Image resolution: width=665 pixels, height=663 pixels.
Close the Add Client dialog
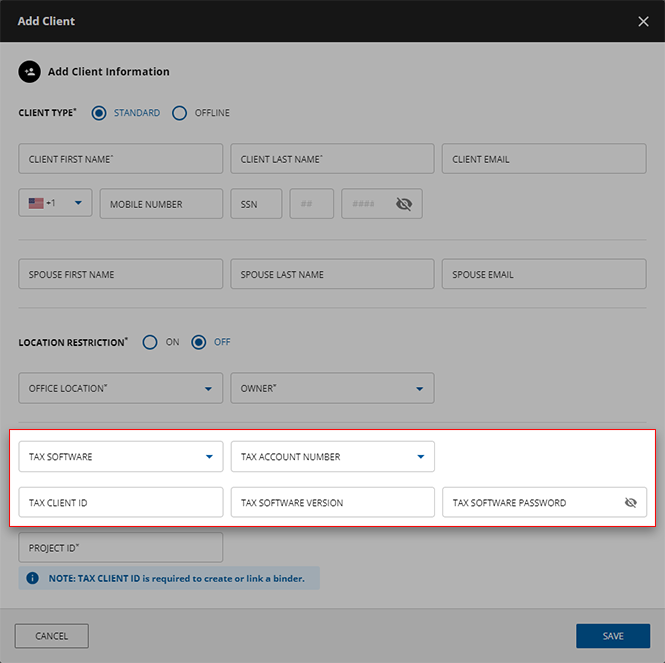tap(643, 21)
